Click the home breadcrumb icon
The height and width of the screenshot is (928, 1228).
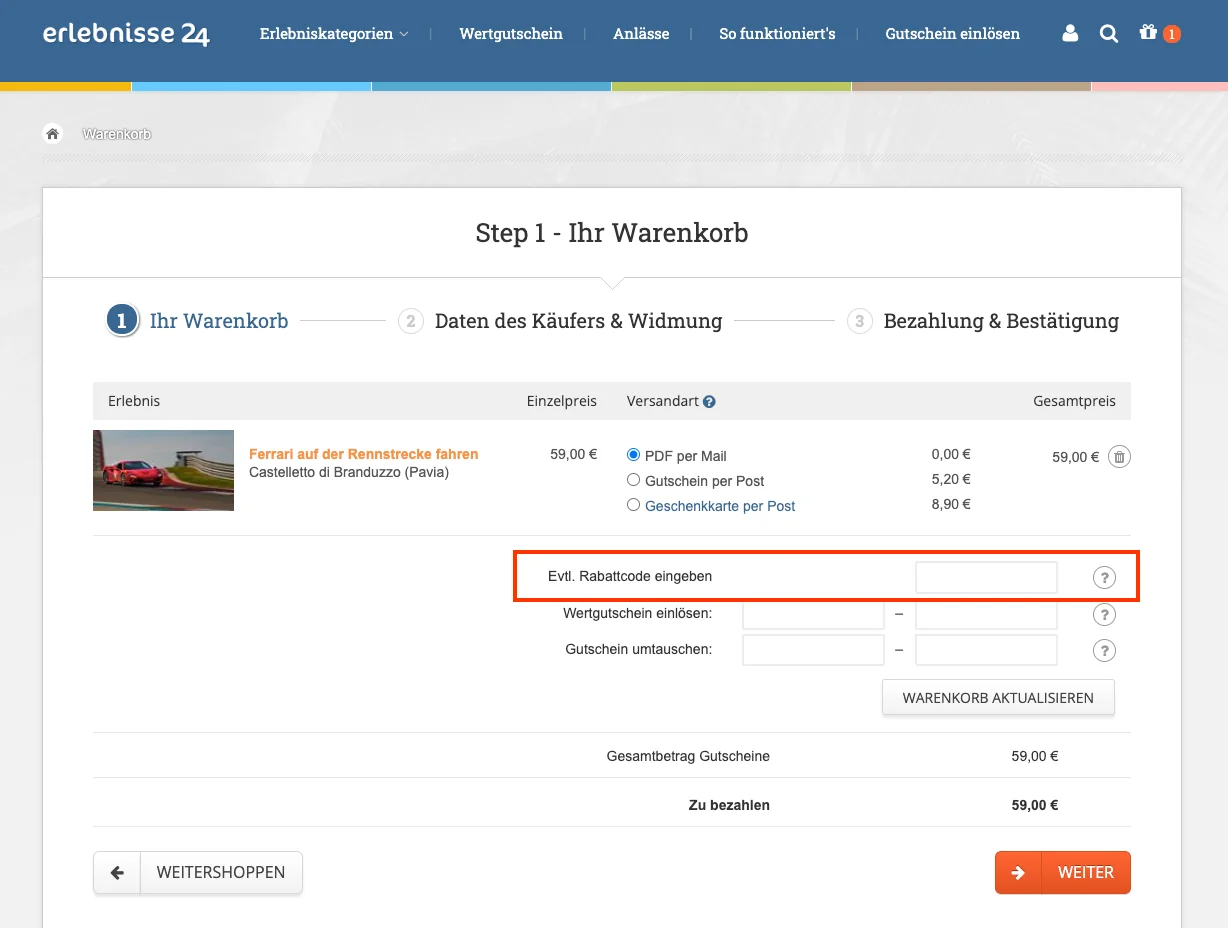52,133
